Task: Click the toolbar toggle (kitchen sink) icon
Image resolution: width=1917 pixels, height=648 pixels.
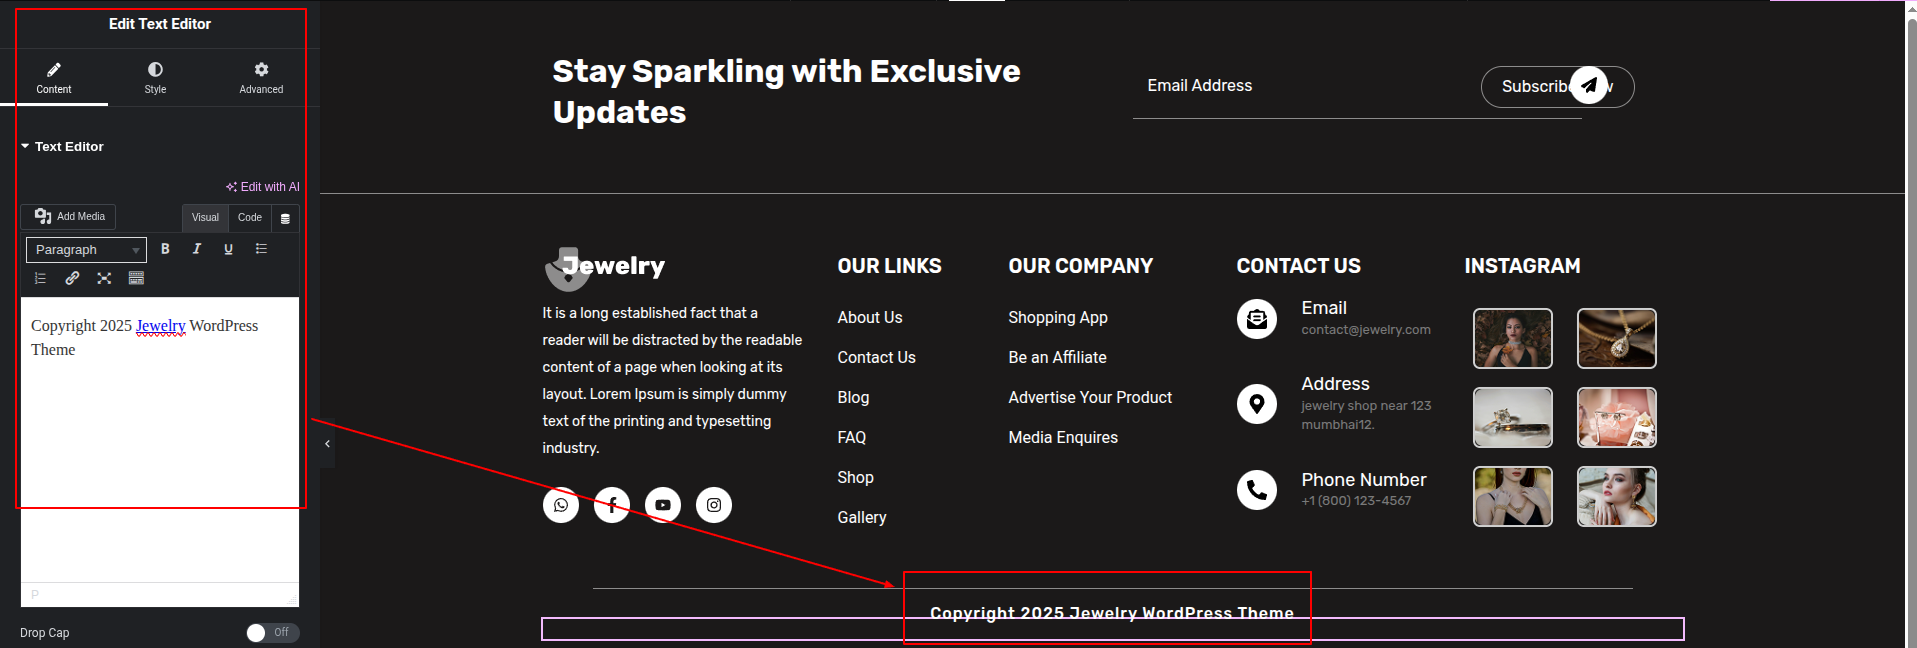Action: pos(136,278)
